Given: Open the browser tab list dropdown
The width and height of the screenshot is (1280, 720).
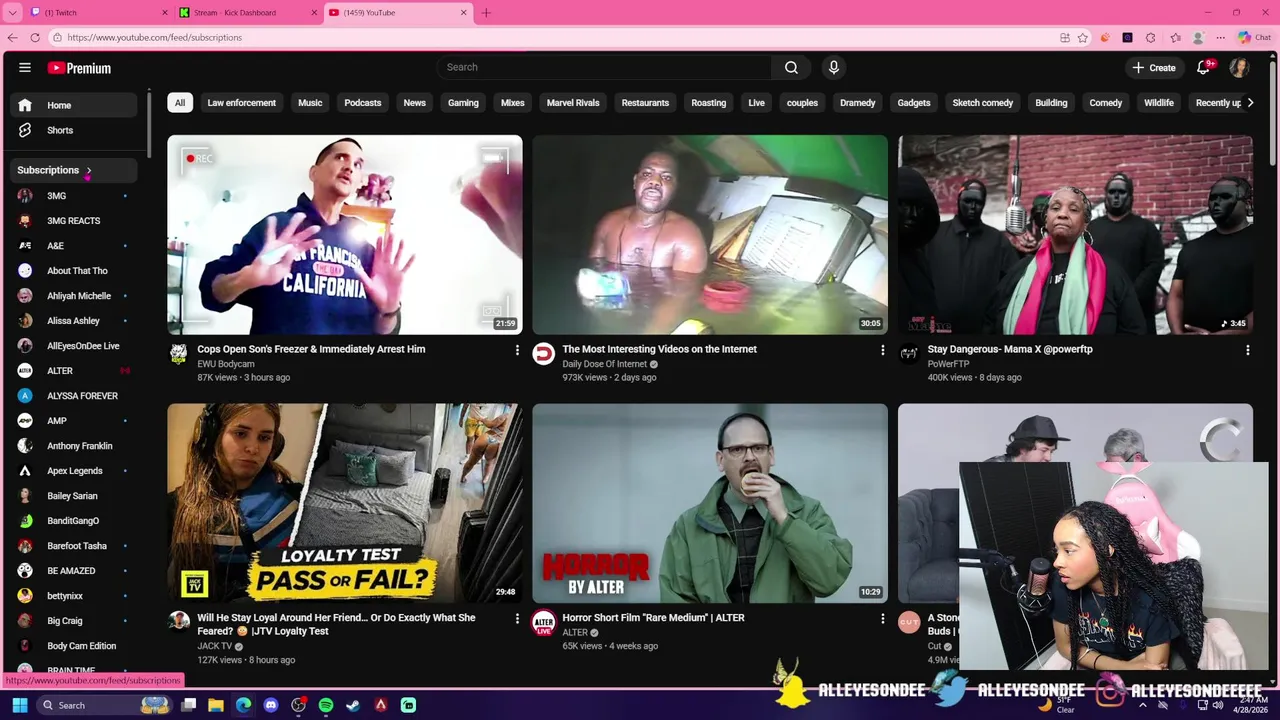Looking at the screenshot, I should click(12, 12).
